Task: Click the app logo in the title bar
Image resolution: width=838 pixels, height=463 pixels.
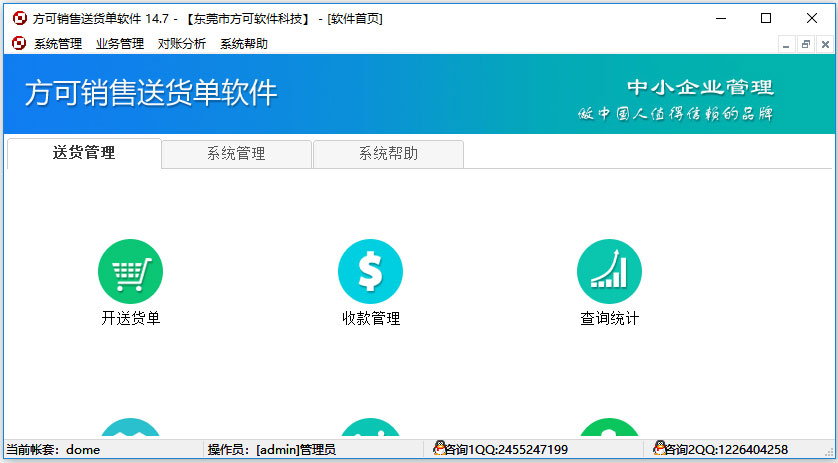Action: [20, 18]
